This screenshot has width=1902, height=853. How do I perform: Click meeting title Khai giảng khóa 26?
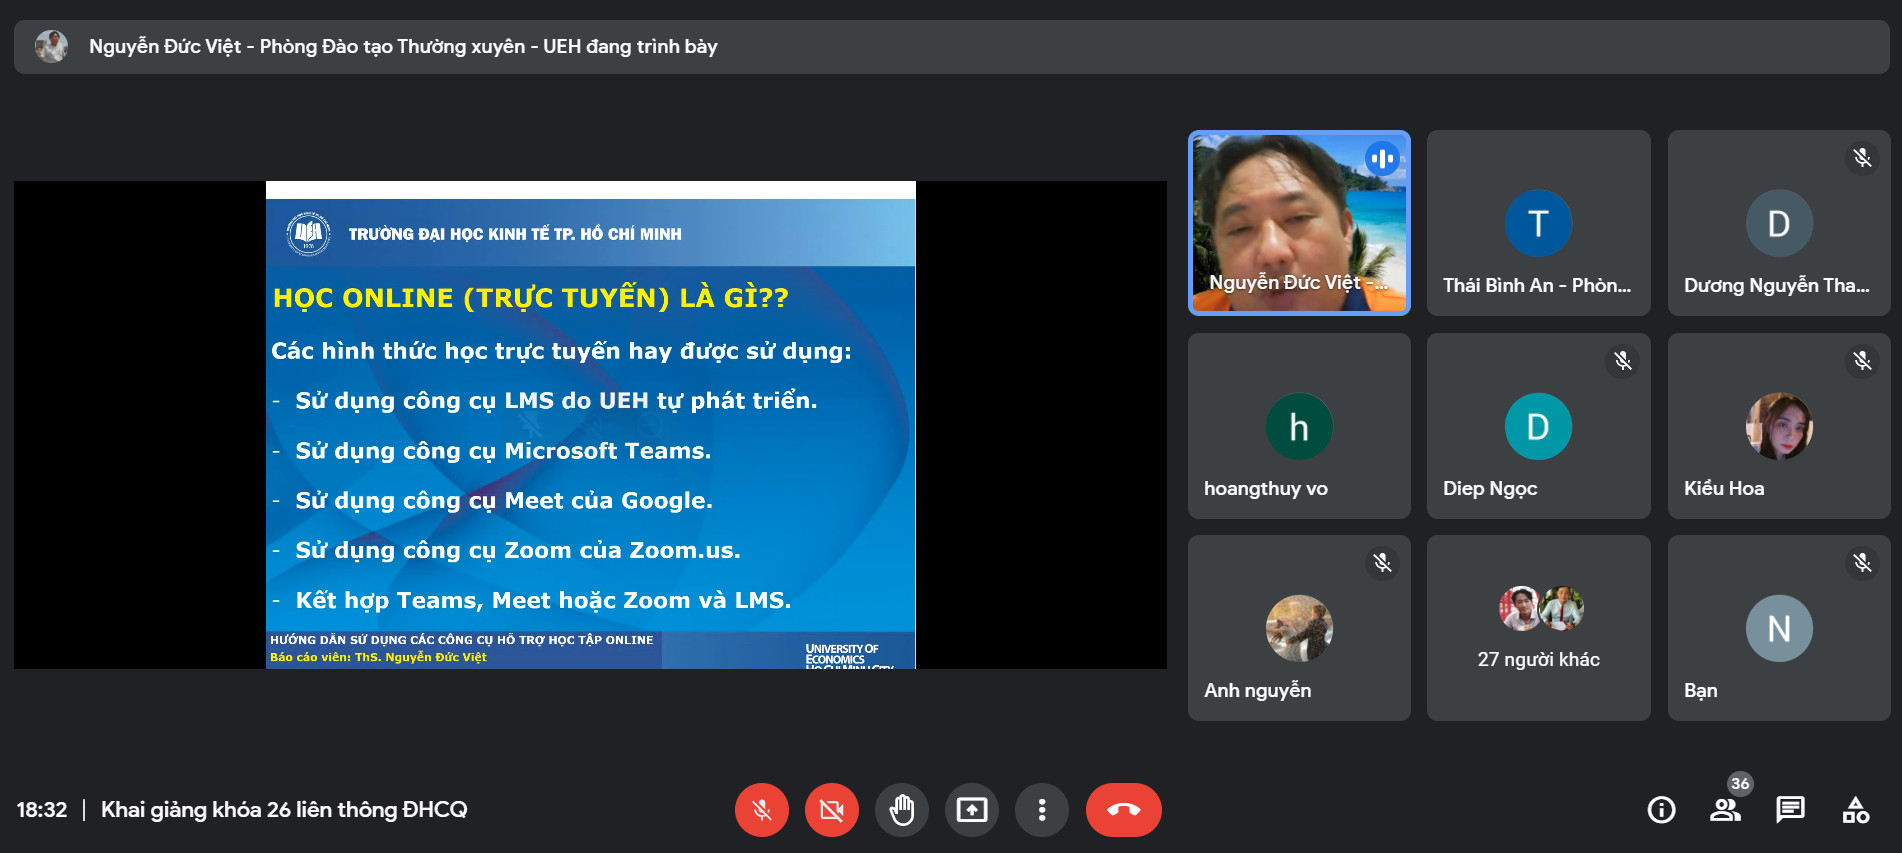284,810
